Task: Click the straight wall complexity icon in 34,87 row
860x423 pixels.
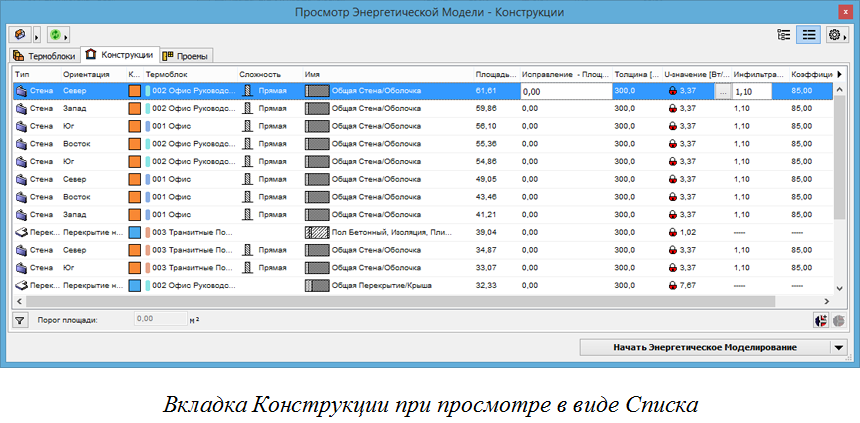Action: click(248, 250)
